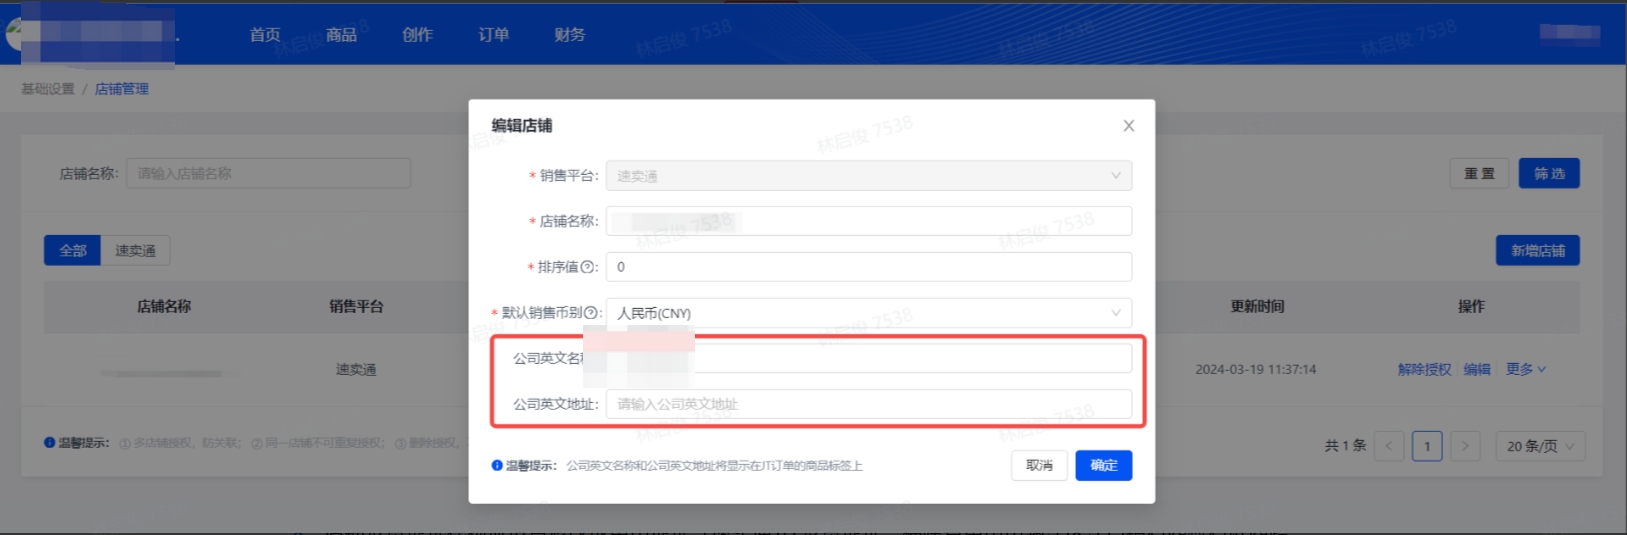Image resolution: width=1627 pixels, height=535 pixels.
Task: Open the 财务 top menu item
Action: (x=569, y=35)
